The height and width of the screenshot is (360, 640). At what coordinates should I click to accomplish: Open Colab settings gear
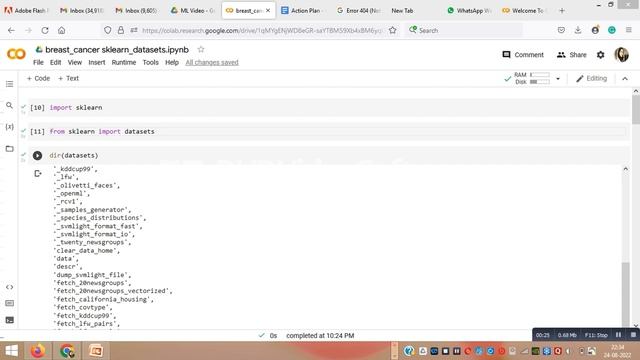tap(600, 55)
